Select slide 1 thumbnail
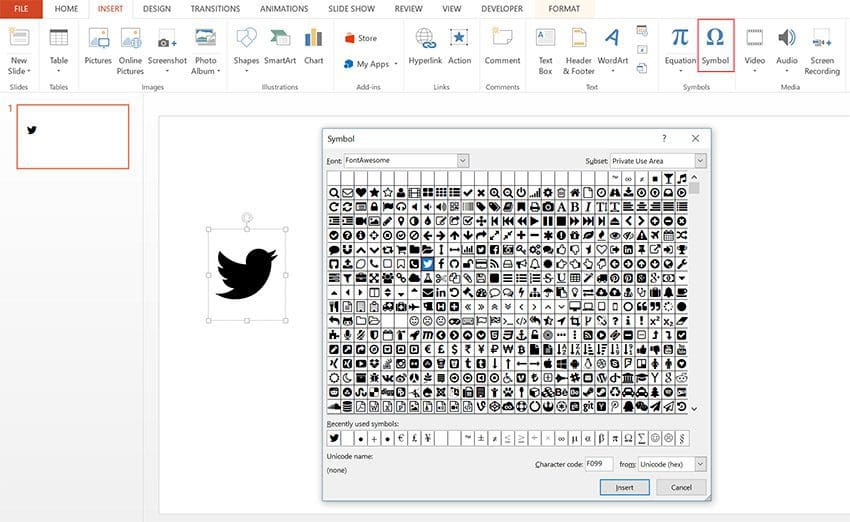This screenshot has width=850, height=522. click(x=74, y=136)
